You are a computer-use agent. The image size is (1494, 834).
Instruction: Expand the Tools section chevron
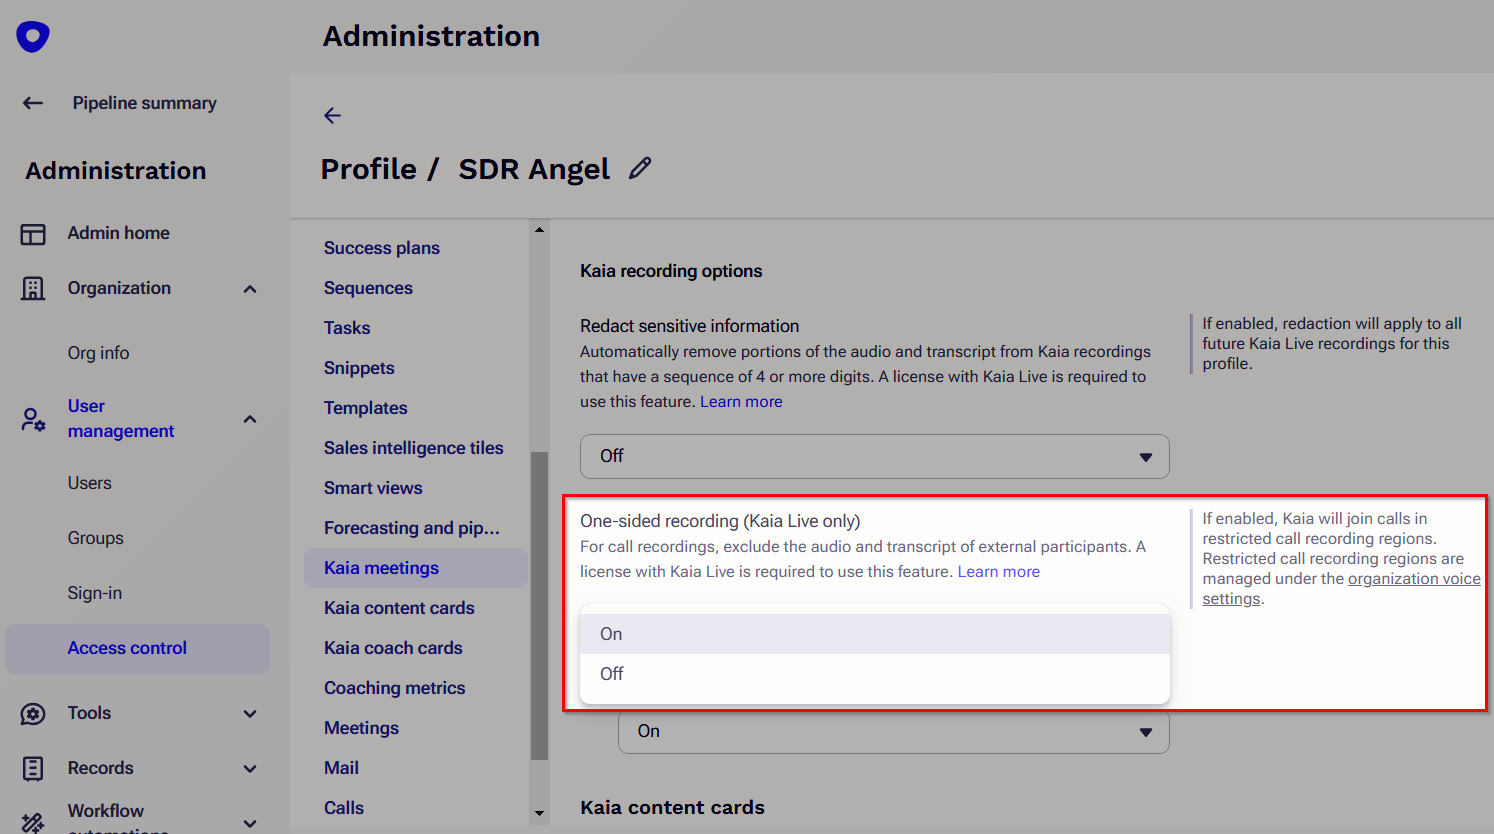coord(250,714)
